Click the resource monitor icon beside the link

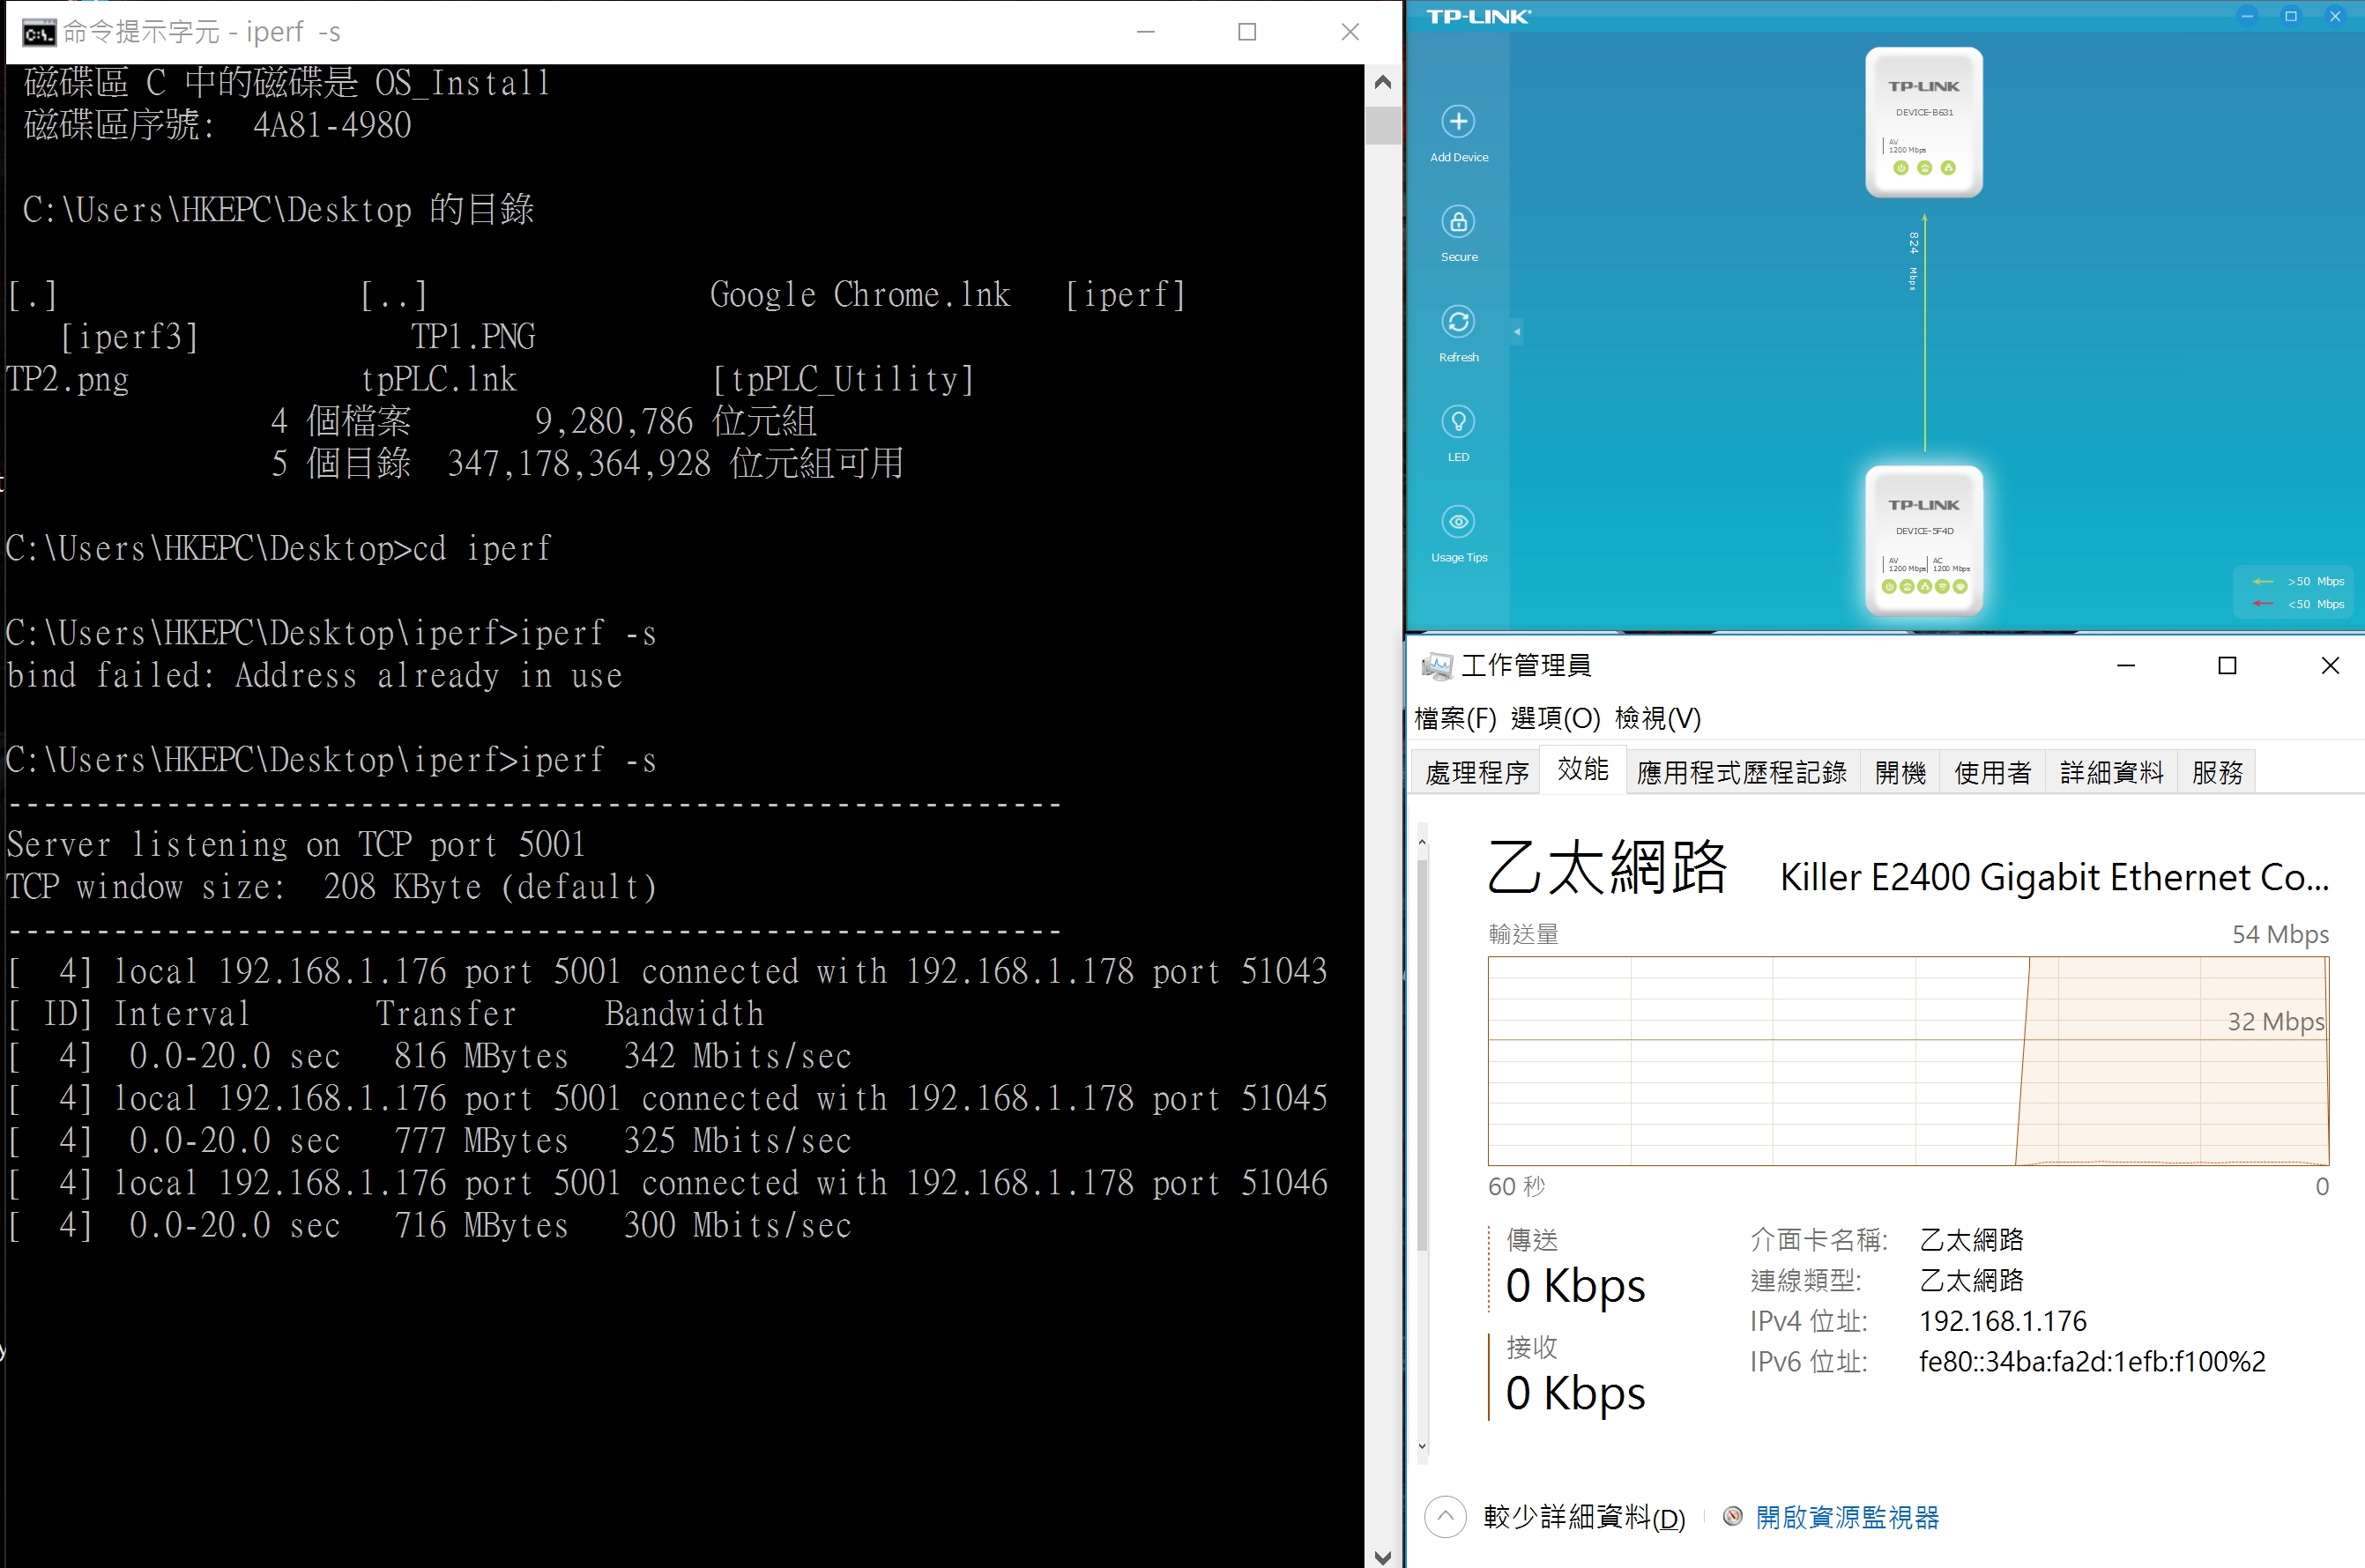pyautogui.click(x=1732, y=1517)
